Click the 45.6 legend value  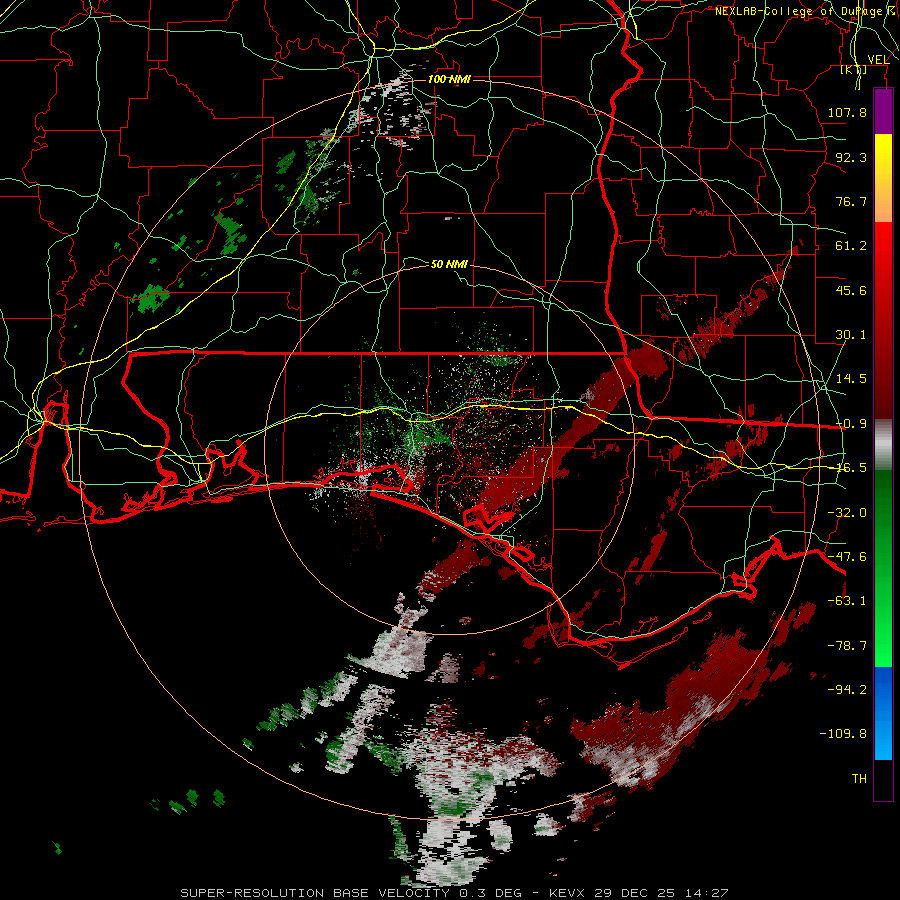(851, 290)
